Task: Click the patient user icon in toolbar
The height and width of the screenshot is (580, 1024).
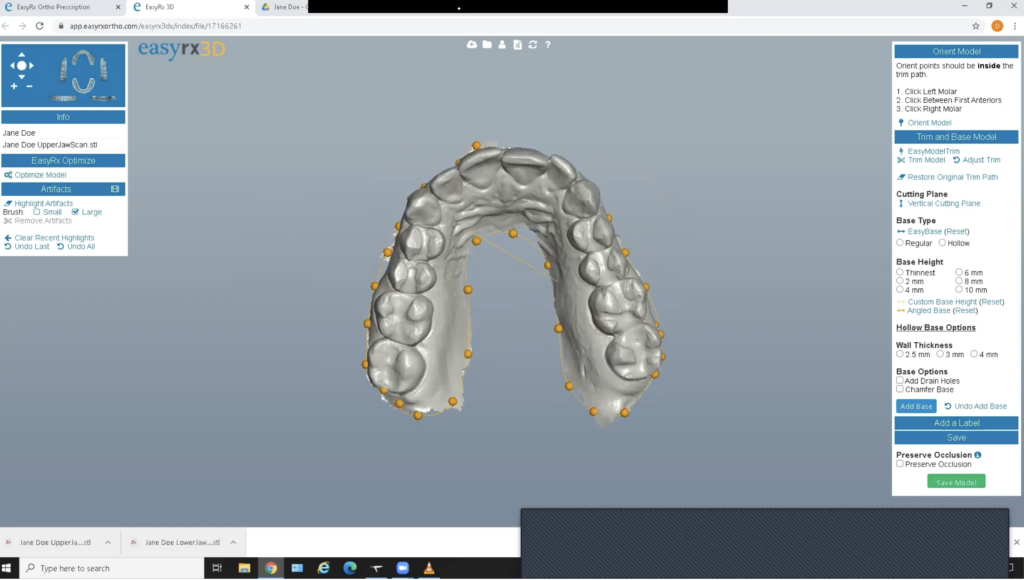Action: pyautogui.click(x=502, y=44)
